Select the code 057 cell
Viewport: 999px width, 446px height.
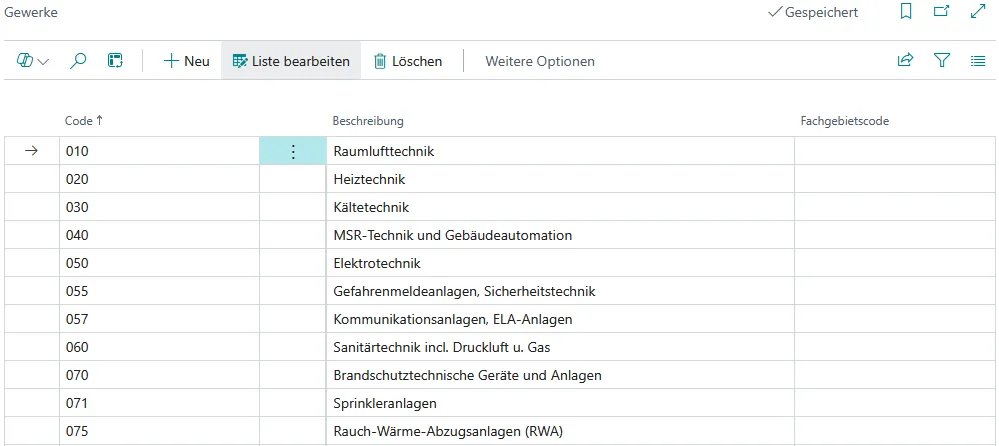(x=159, y=319)
